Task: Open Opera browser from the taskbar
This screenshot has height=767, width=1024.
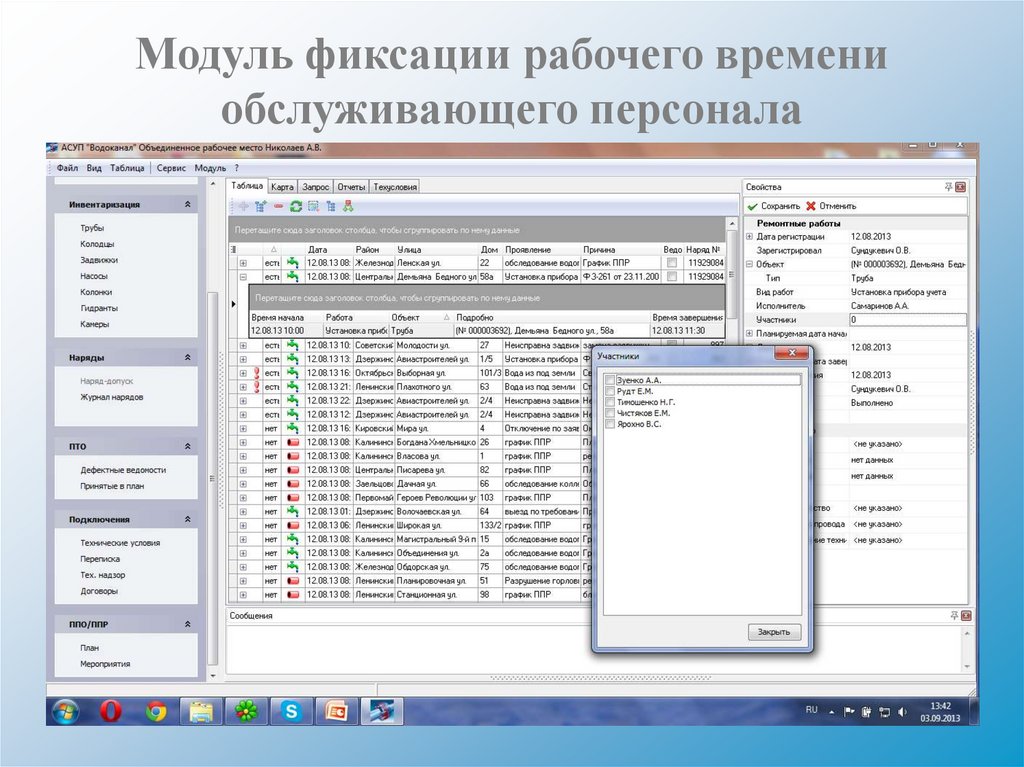Action: [x=110, y=711]
